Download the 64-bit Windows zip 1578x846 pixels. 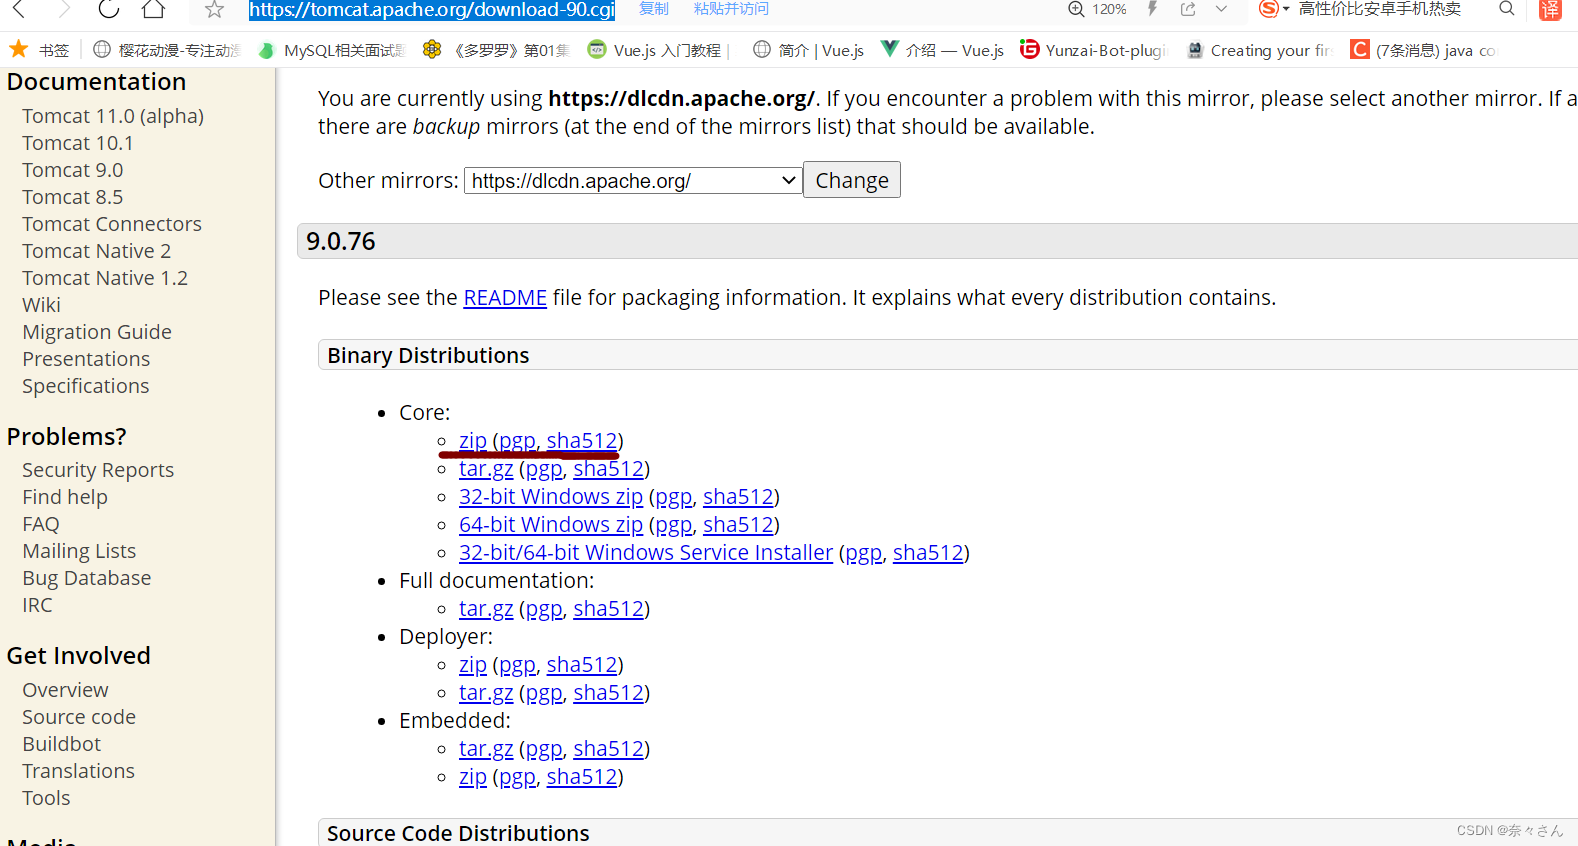[x=551, y=525]
